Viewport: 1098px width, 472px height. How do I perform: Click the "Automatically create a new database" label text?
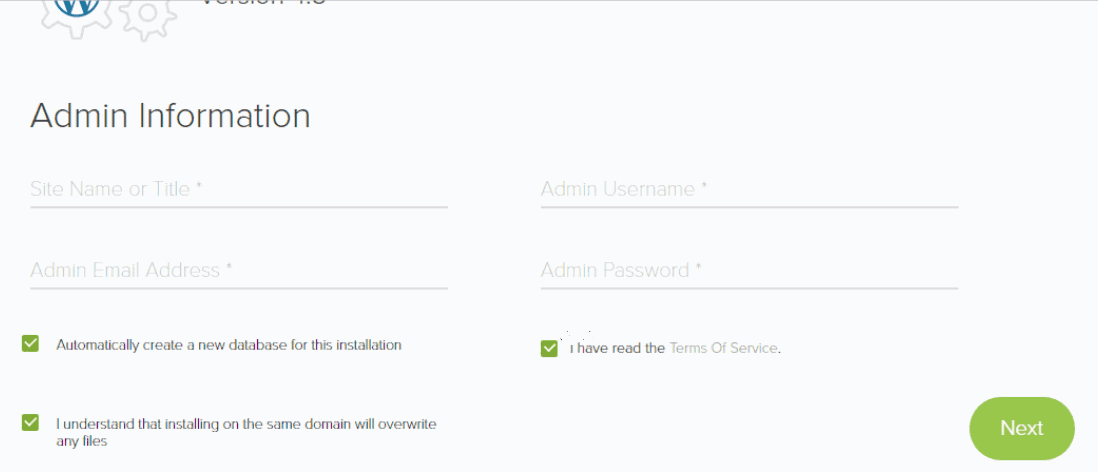coord(228,345)
